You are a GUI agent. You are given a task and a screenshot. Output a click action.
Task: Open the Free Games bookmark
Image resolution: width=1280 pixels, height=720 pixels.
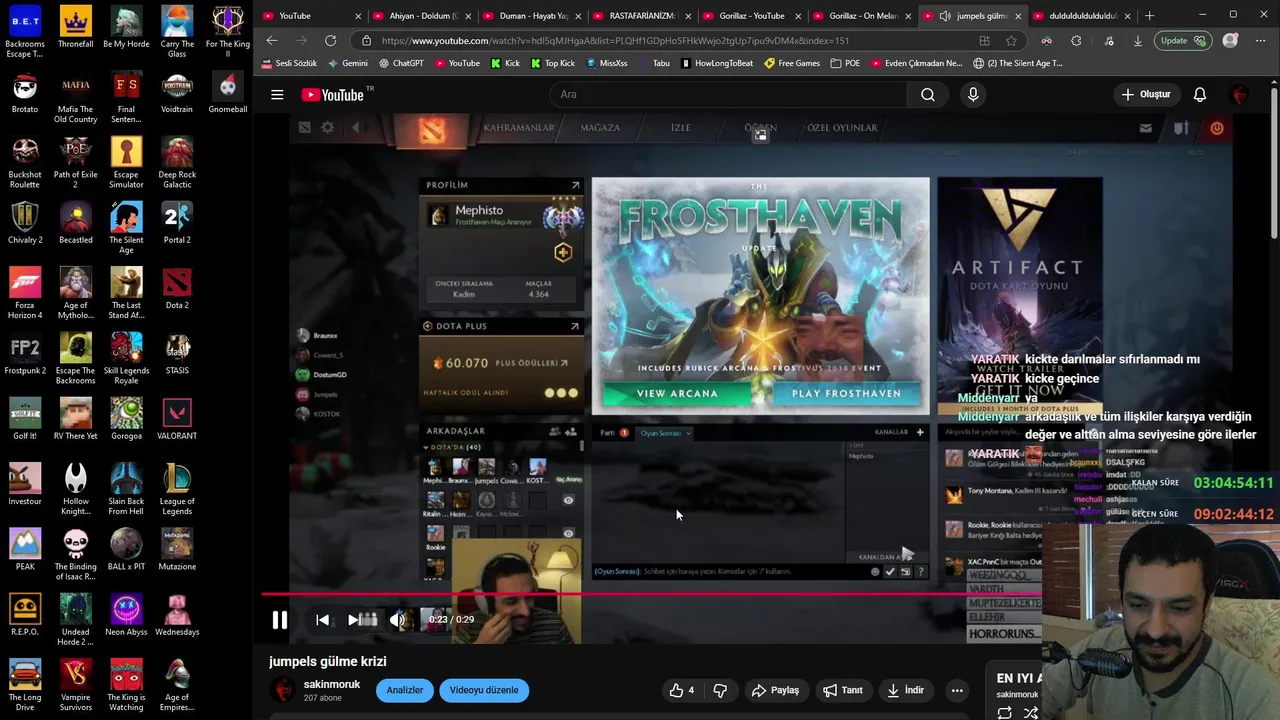pyautogui.click(x=791, y=63)
